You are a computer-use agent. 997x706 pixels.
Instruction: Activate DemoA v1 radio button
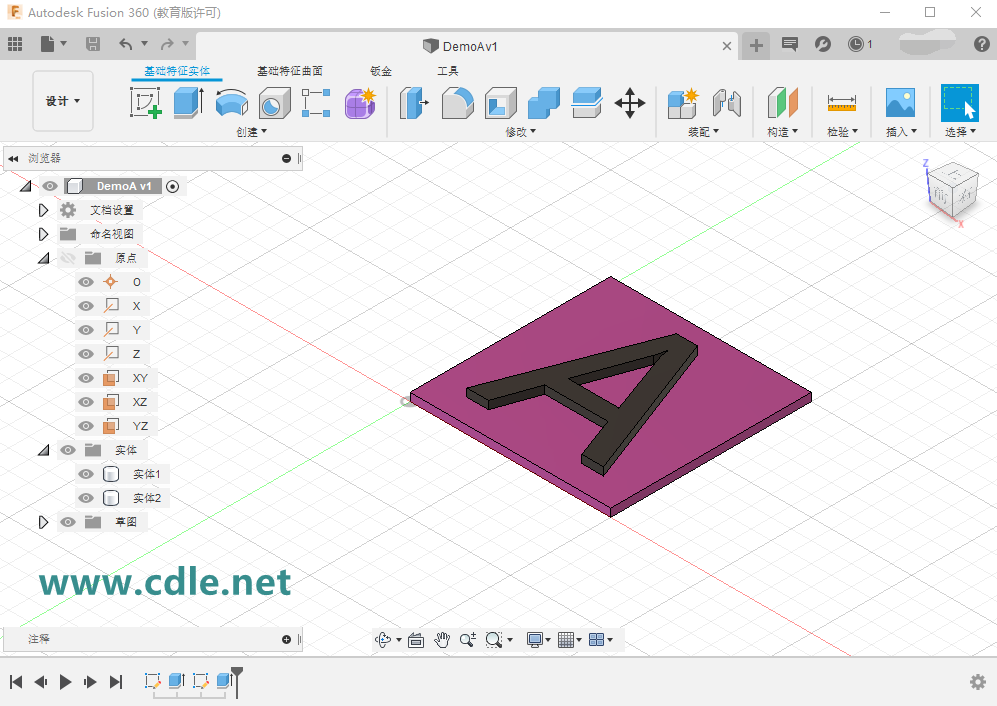pyautogui.click(x=172, y=186)
